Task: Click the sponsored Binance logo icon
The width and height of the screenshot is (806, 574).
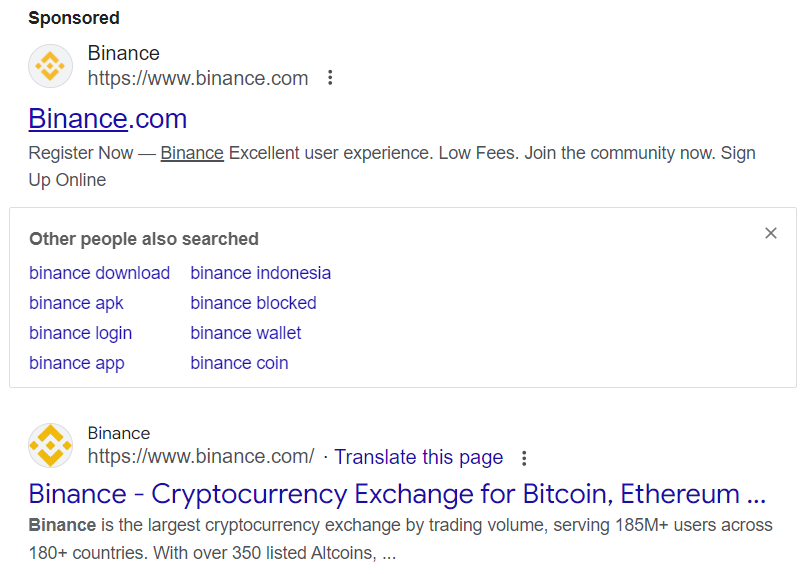Action: pos(50,66)
